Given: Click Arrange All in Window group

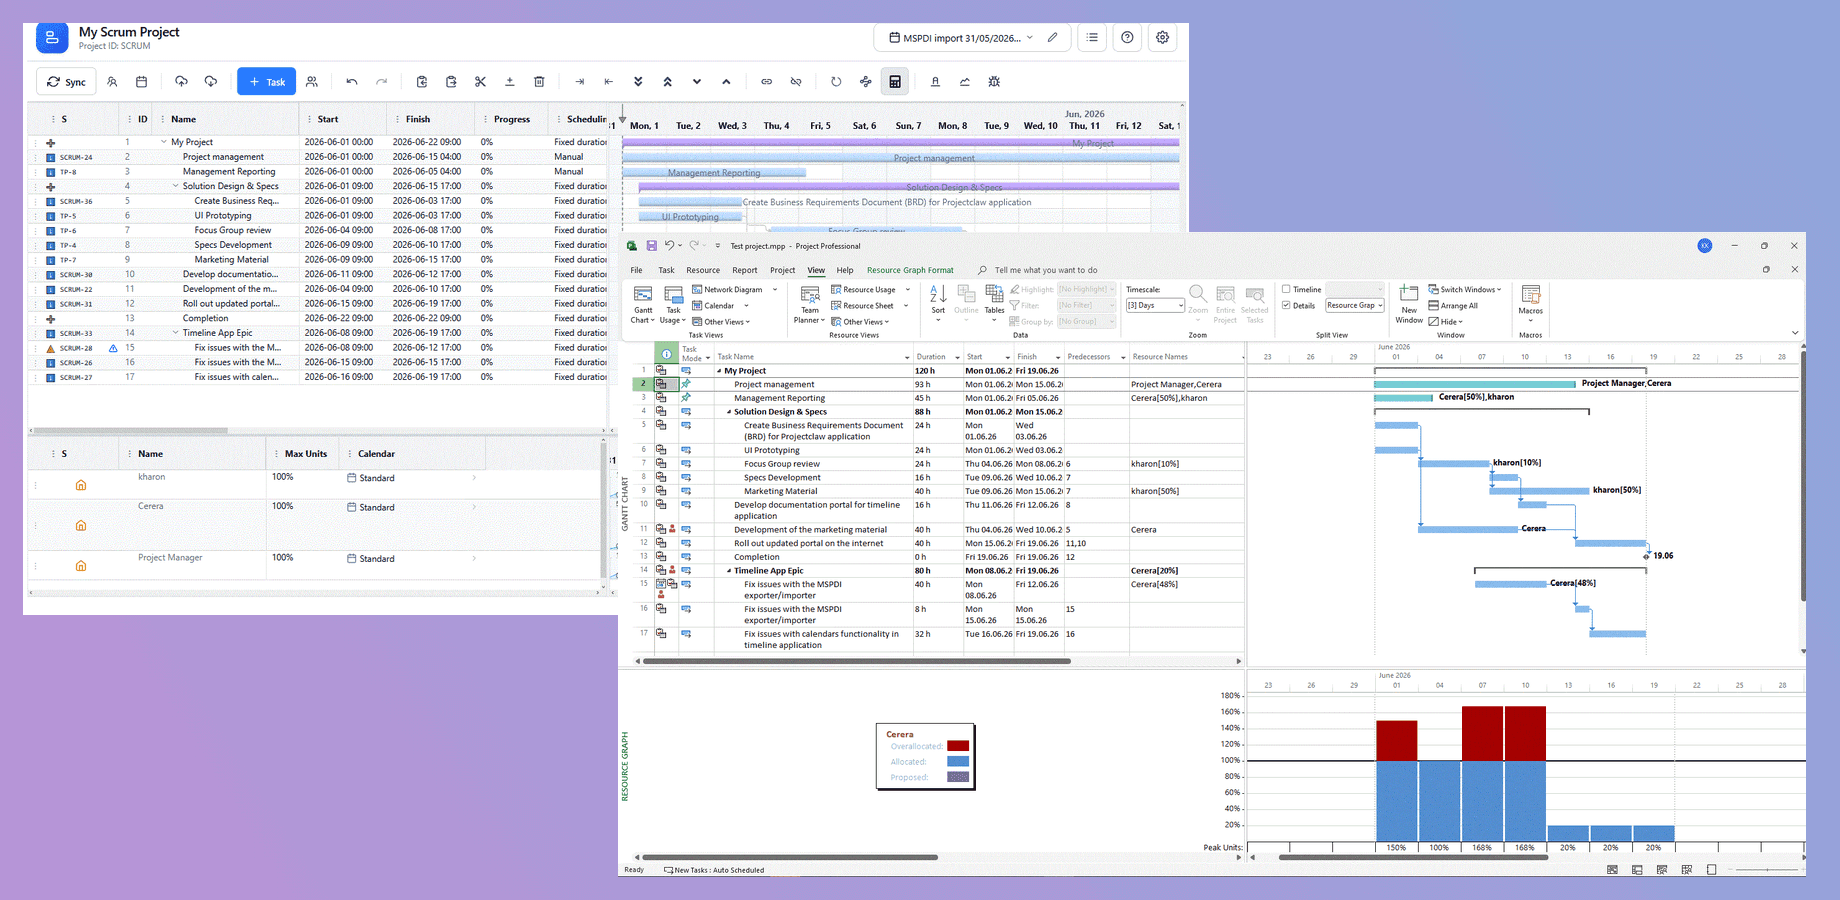Looking at the screenshot, I should pos(1453,306).
